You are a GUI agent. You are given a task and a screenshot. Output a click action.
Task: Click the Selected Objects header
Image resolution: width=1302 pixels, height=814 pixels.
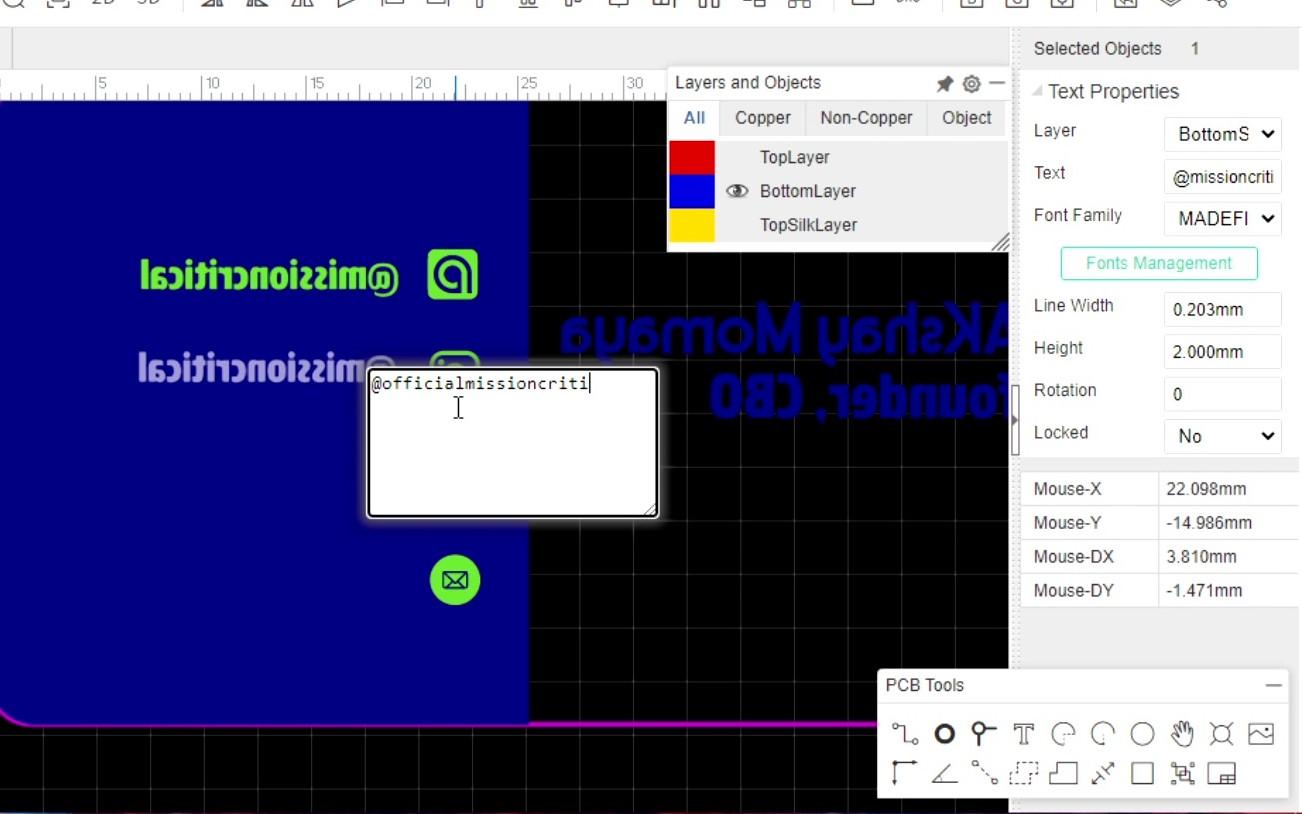tap(1097, 49)
